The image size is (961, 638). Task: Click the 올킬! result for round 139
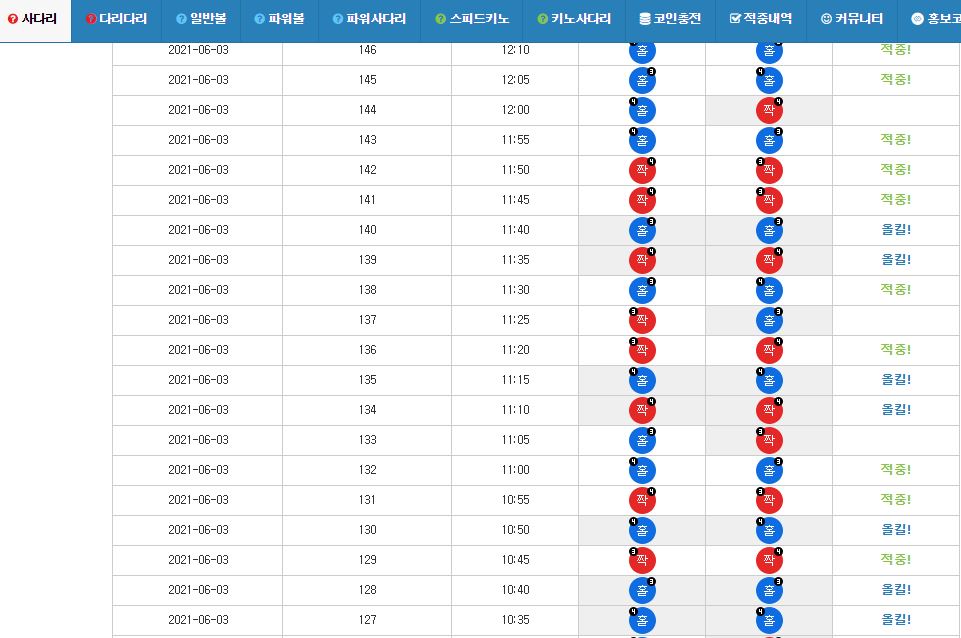click(x=895, y=260)
